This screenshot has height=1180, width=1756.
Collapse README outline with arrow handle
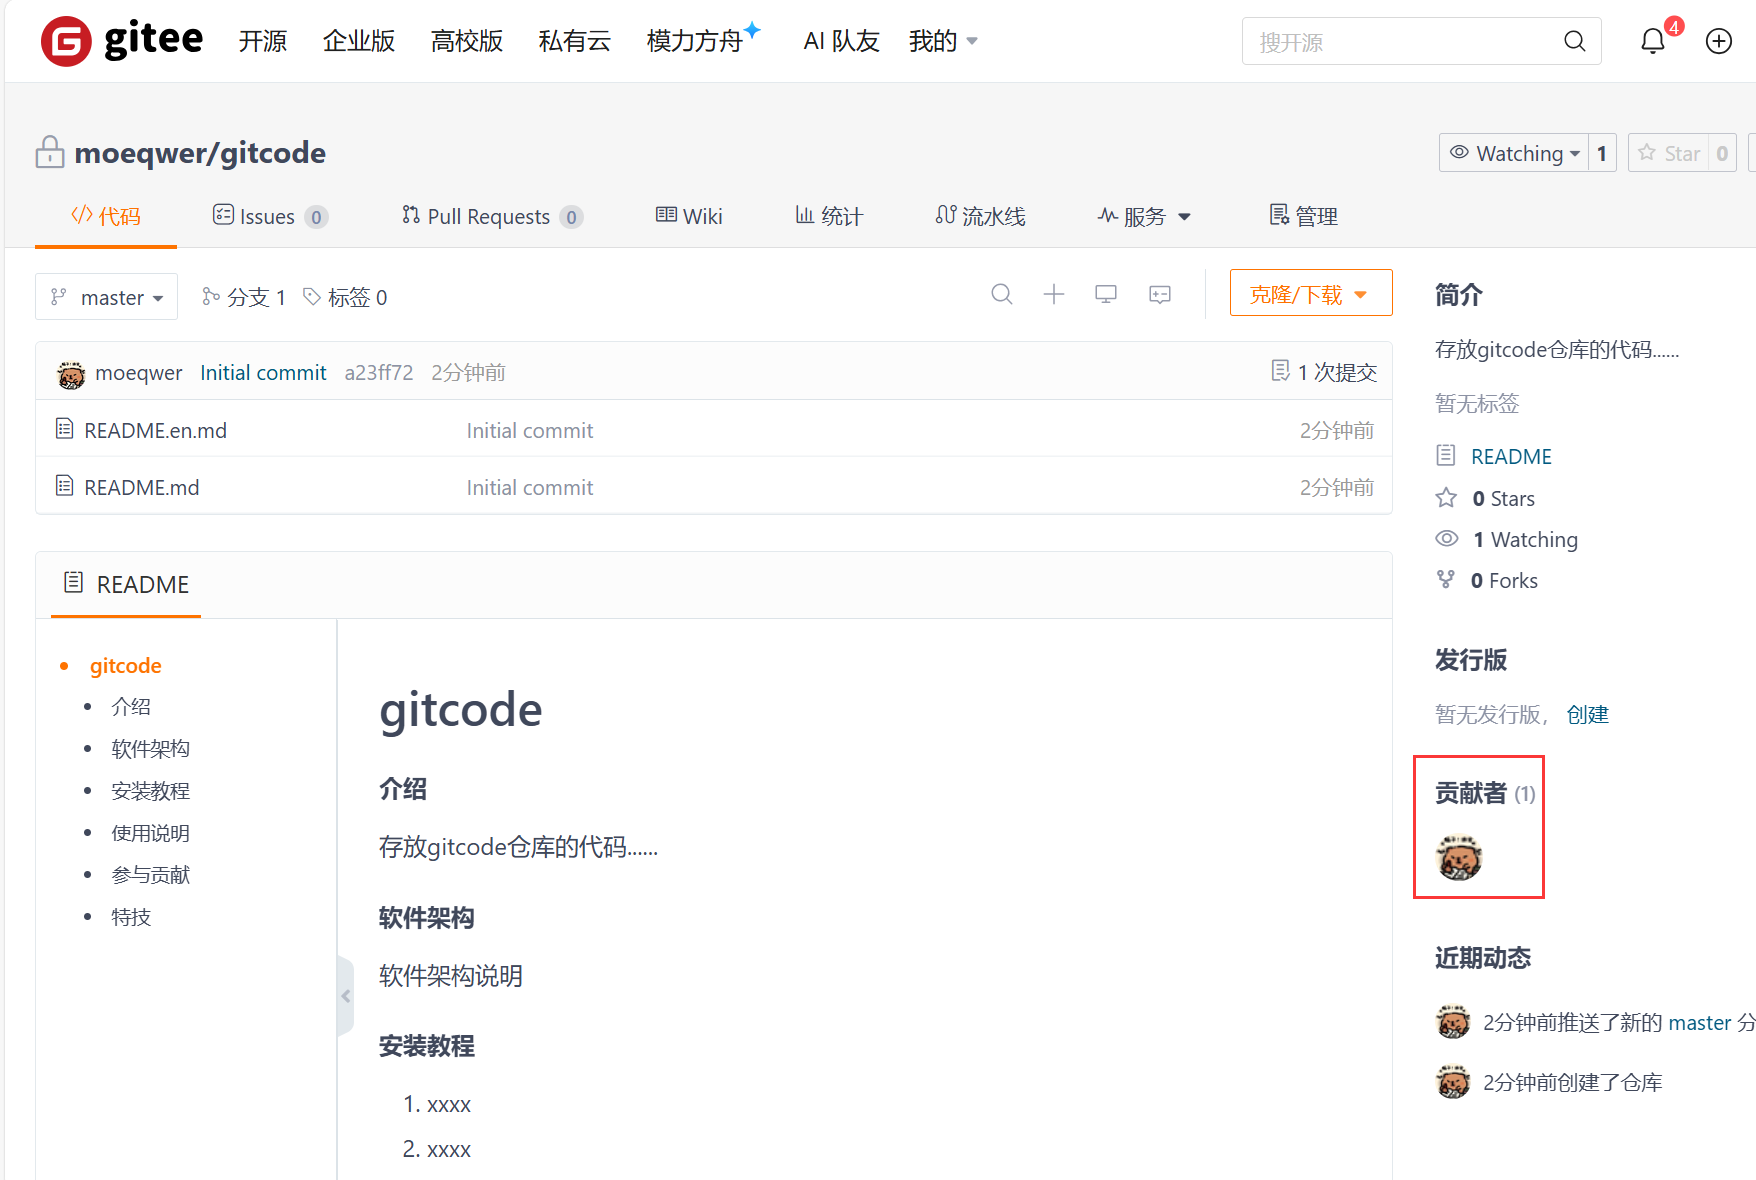tap(346, 996)
